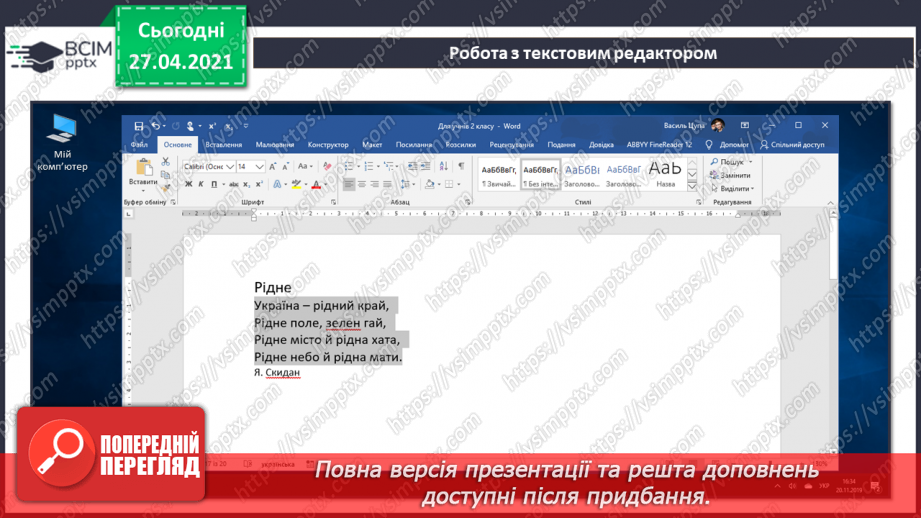Click the Copy icon in the clipboard group

coord(166,174)
